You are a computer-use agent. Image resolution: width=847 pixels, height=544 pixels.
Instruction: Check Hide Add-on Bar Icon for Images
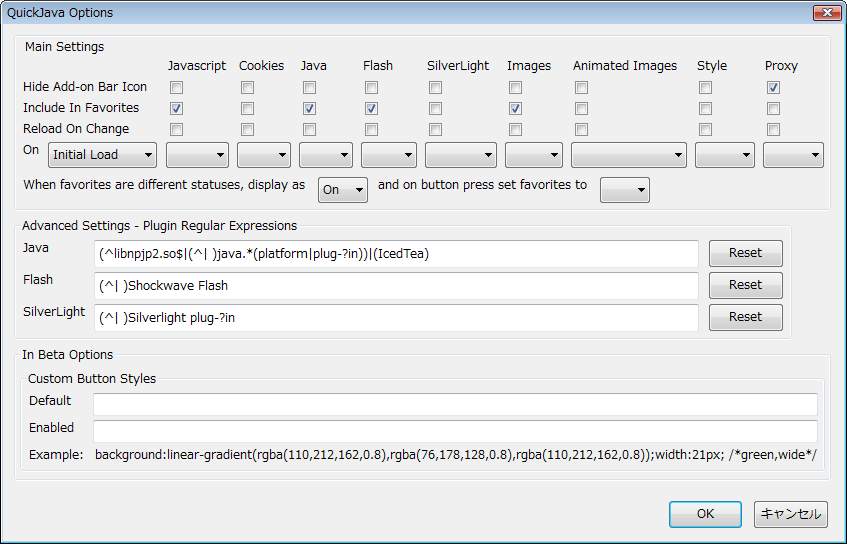(x=515, y=88)
